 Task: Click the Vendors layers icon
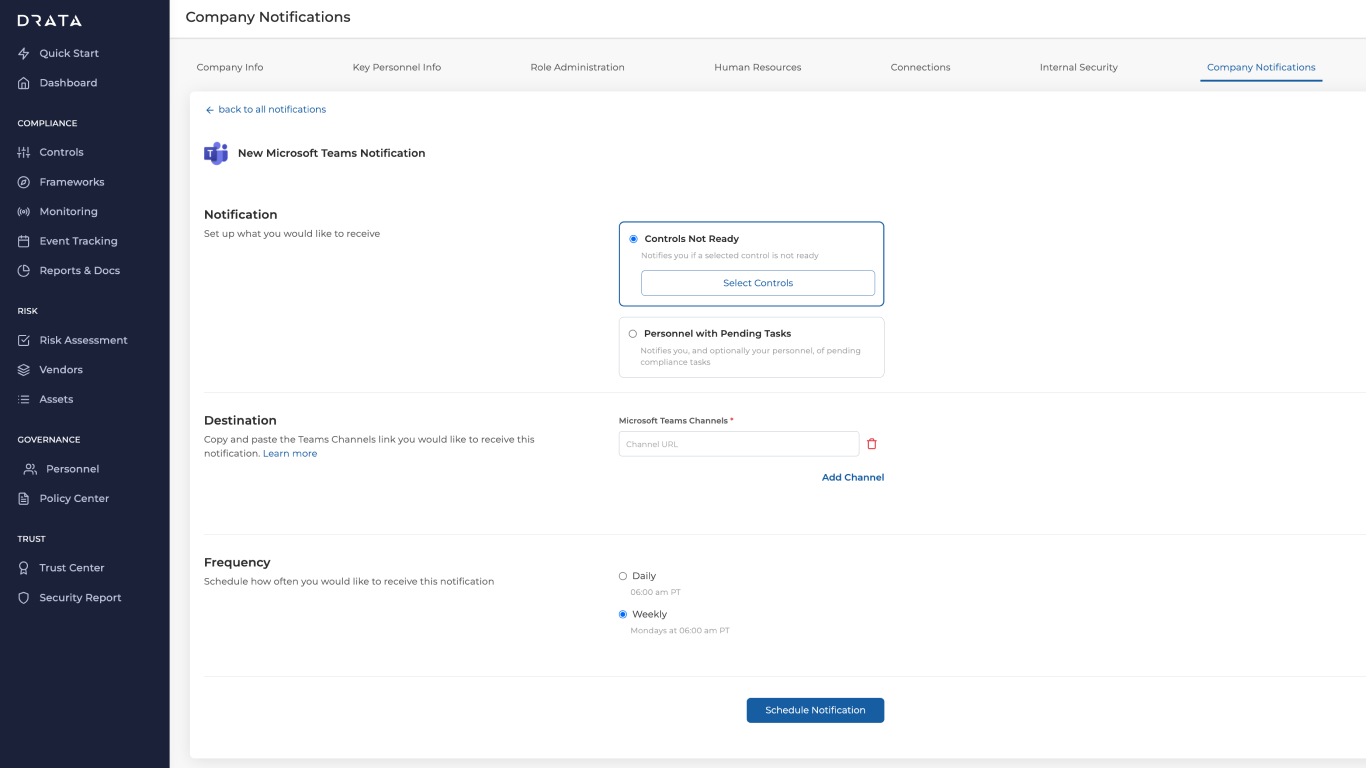[24, 370]
